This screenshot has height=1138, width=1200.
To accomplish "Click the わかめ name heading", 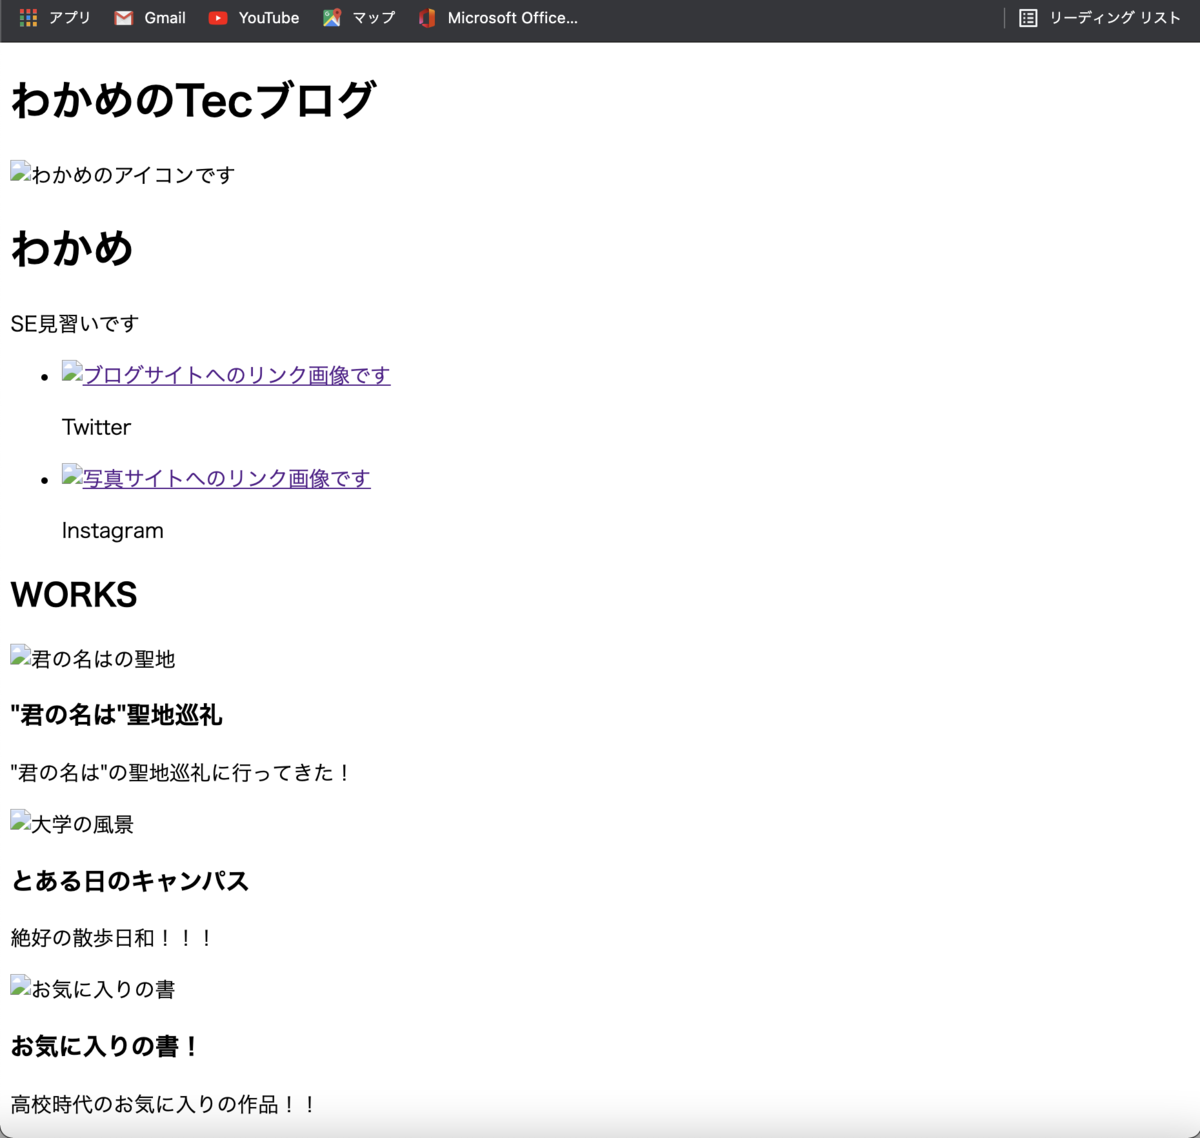I will 72,248.
